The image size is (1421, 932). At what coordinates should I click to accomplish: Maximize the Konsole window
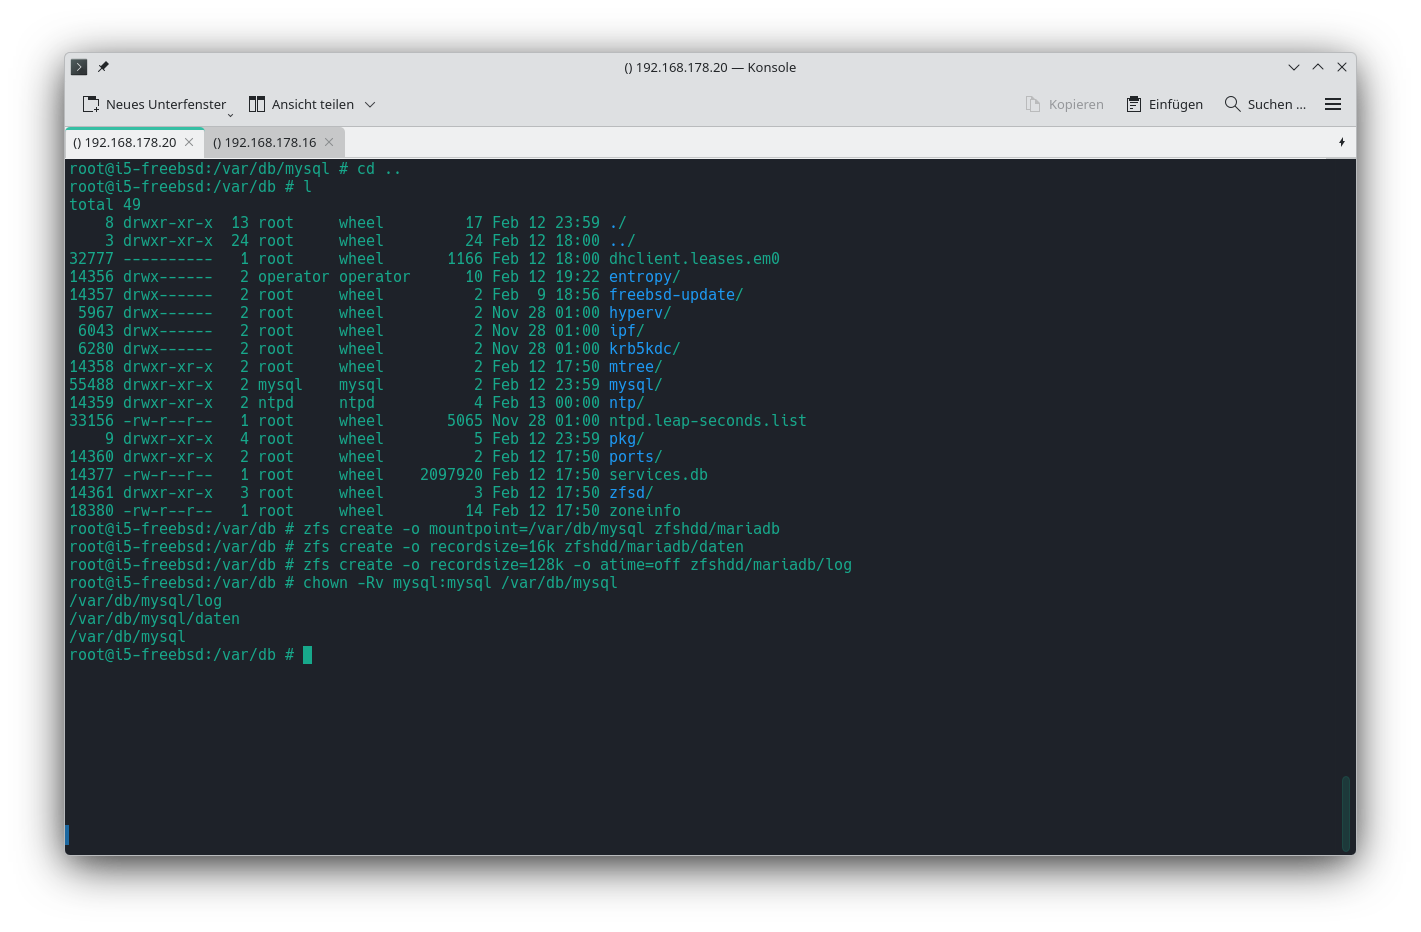click(1318, 67)
